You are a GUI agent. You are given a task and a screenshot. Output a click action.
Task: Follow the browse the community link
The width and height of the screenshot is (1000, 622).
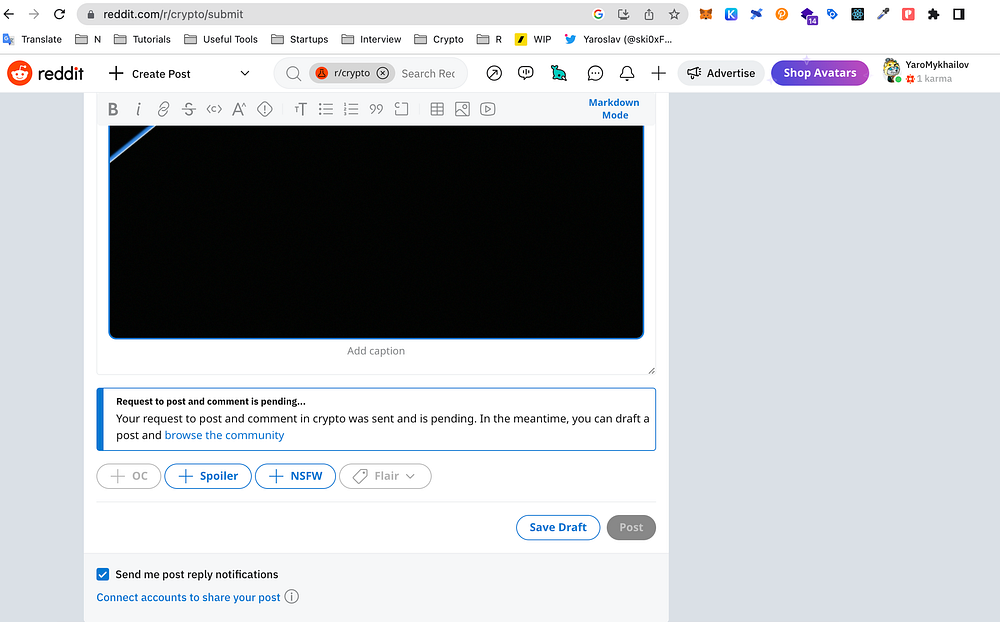[x=224, y=435]
